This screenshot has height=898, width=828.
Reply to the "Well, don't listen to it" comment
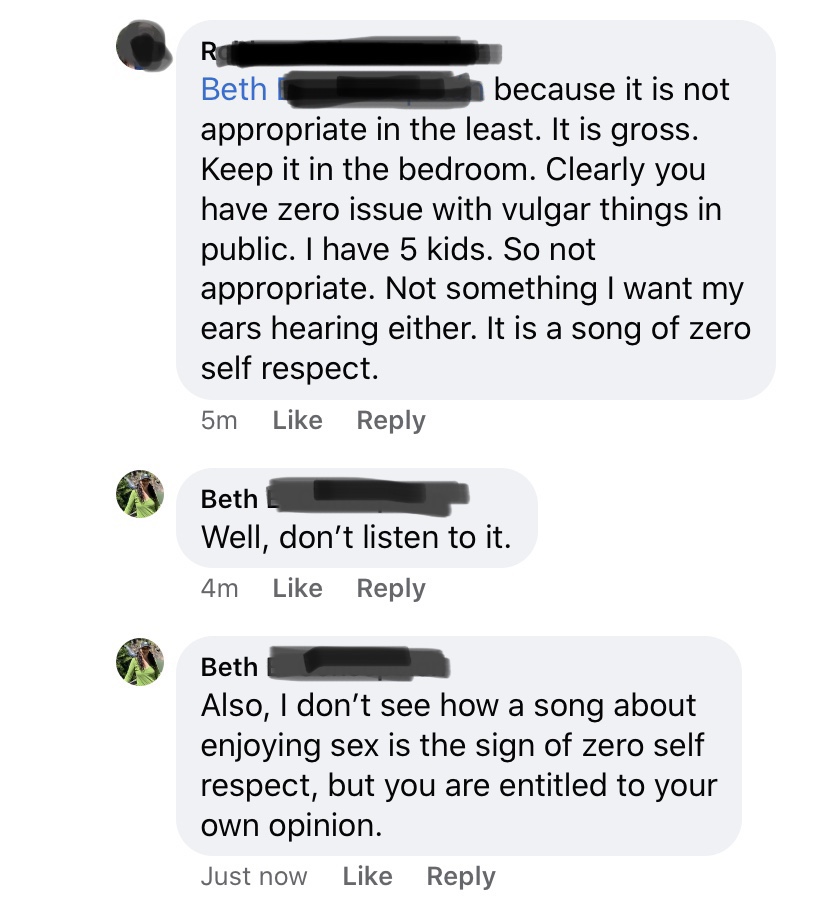(x=391, y=589)
